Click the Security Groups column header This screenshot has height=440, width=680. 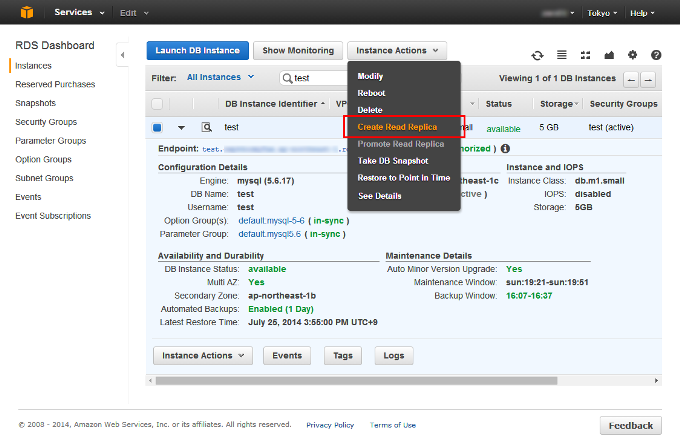[624, 104]
